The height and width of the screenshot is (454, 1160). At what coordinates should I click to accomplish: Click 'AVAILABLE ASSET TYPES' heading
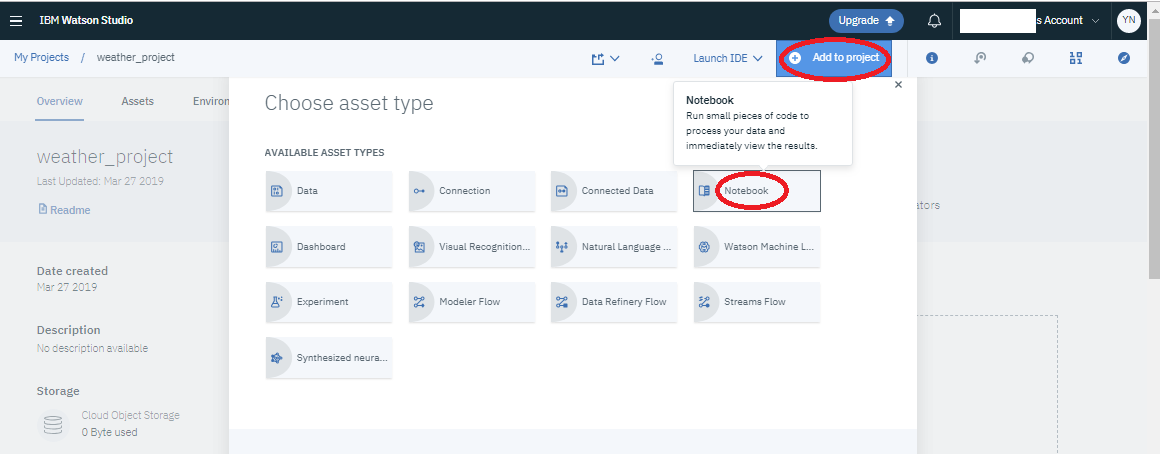(x=324, y=153)
